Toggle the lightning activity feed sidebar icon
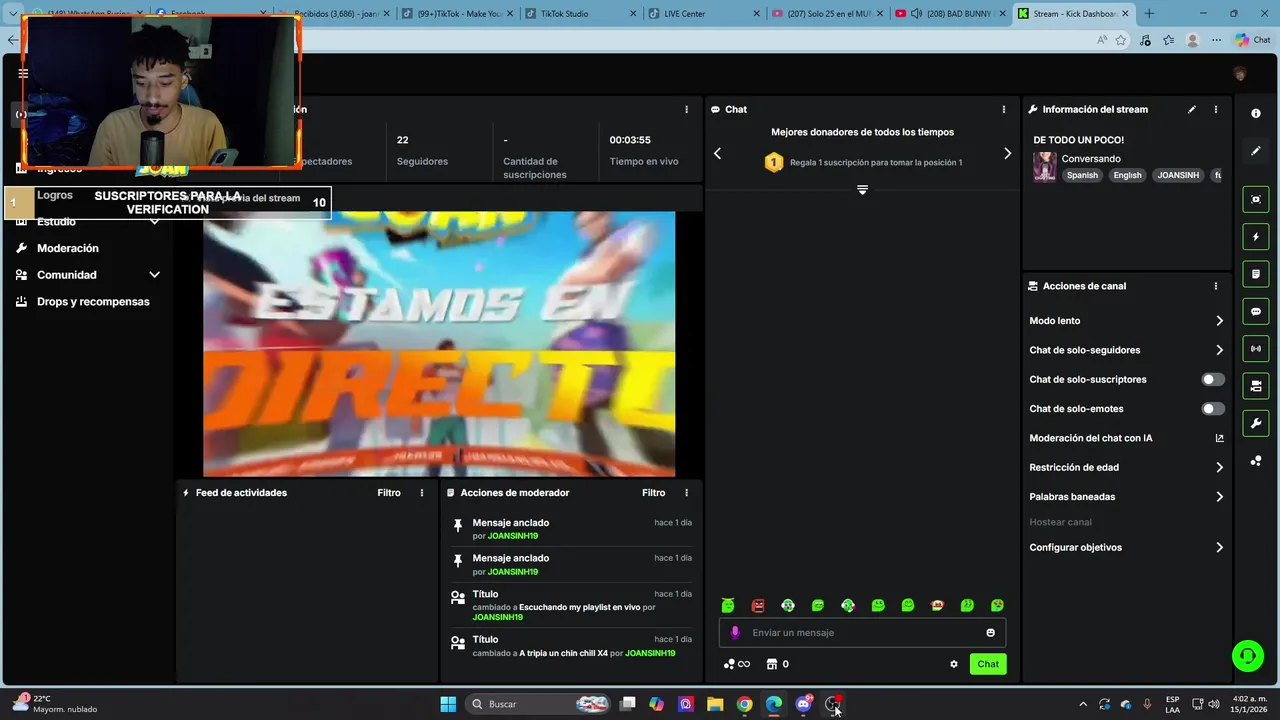The width and height of the screenshot is (1280, 720). point(1256,237)
